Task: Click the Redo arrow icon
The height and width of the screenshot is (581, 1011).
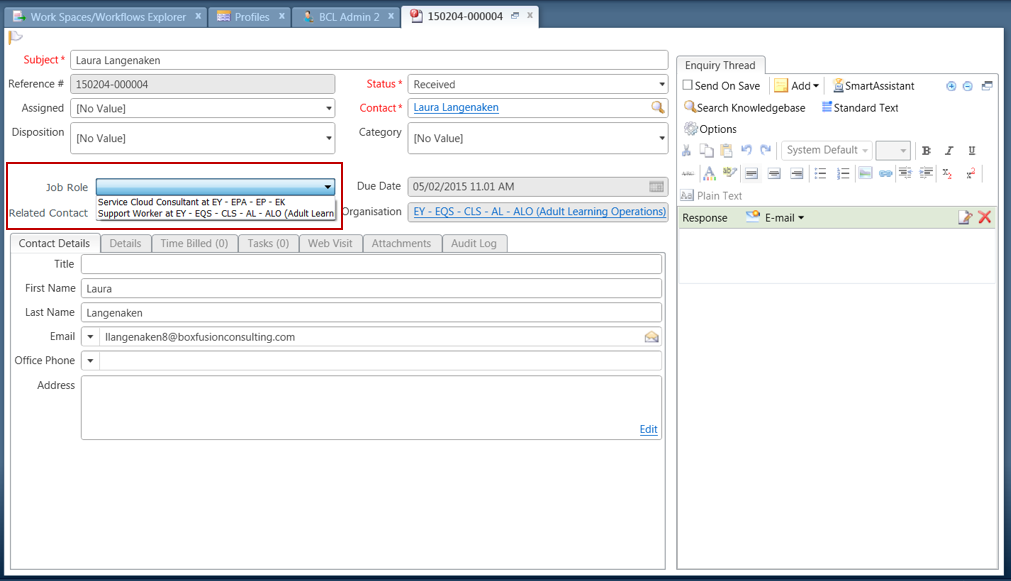Action: click(766, 150)
